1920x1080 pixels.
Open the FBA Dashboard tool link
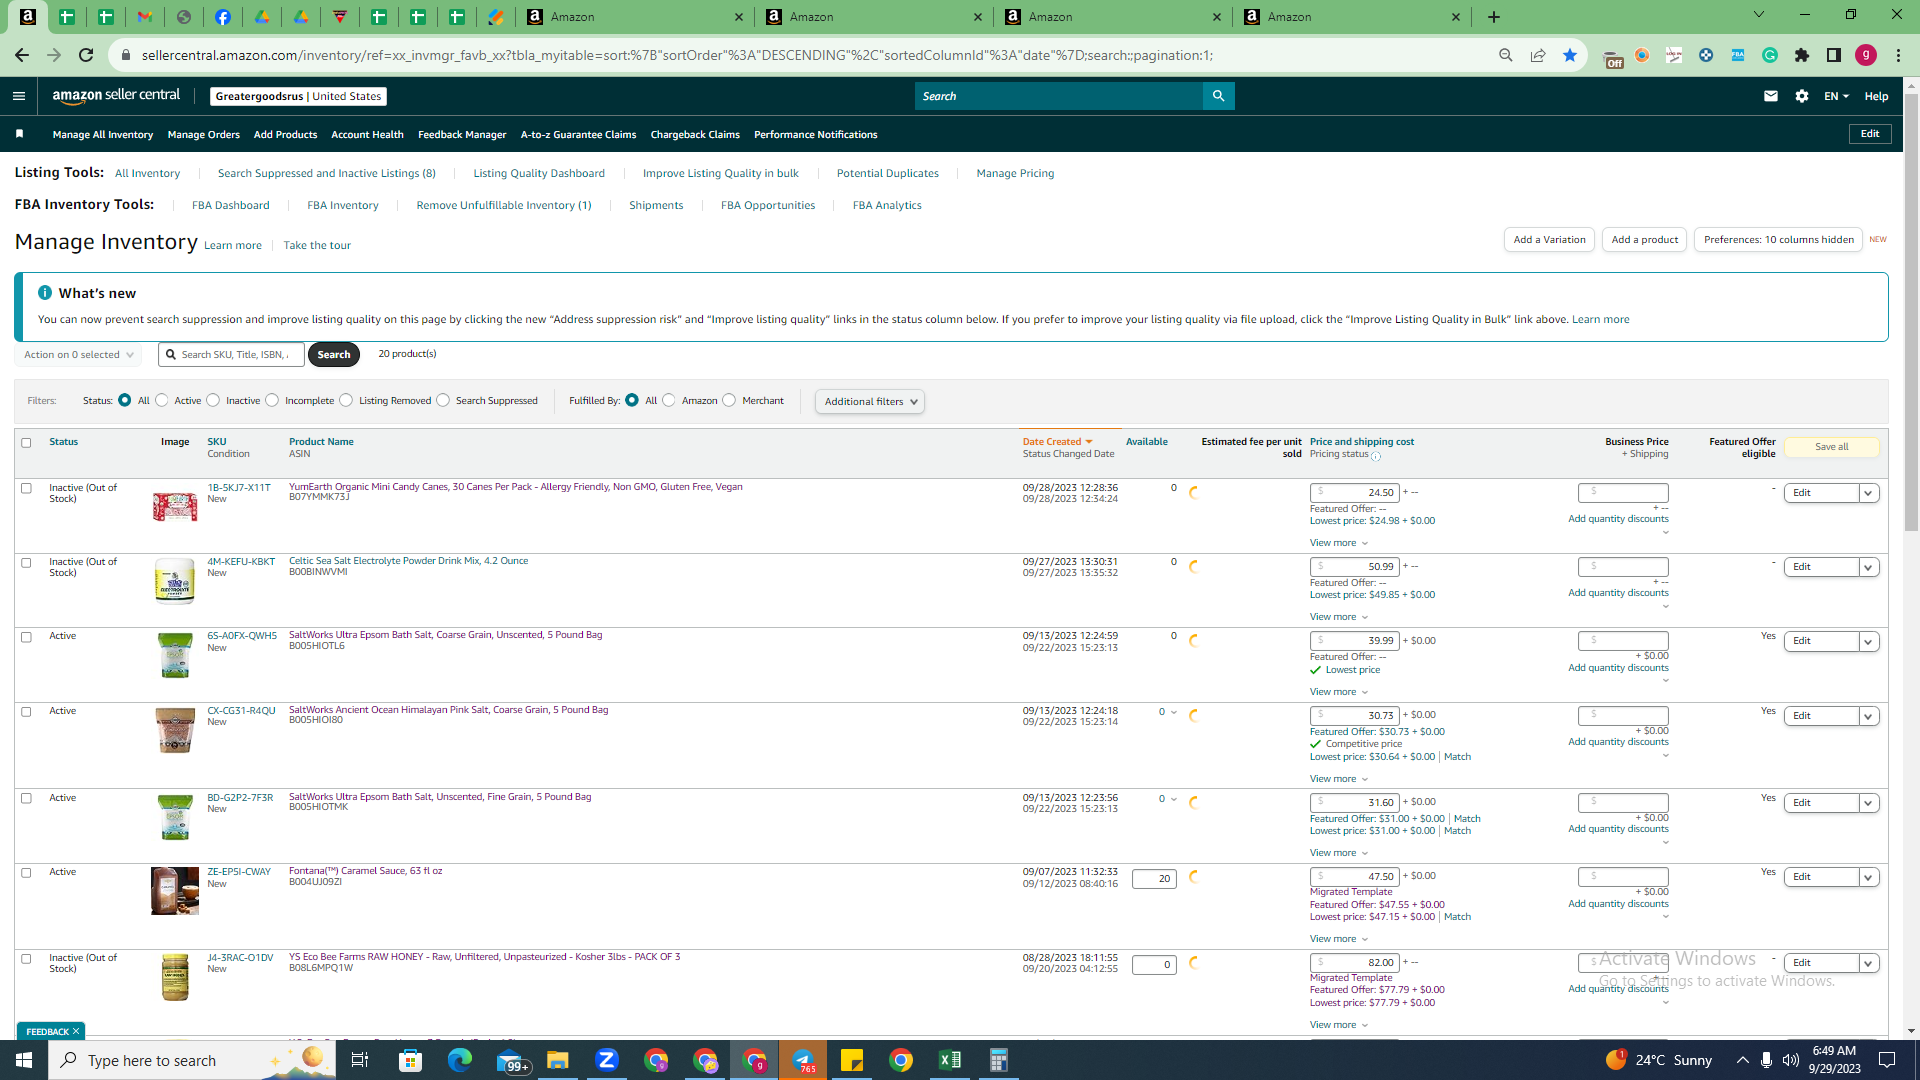coord(230,205)
